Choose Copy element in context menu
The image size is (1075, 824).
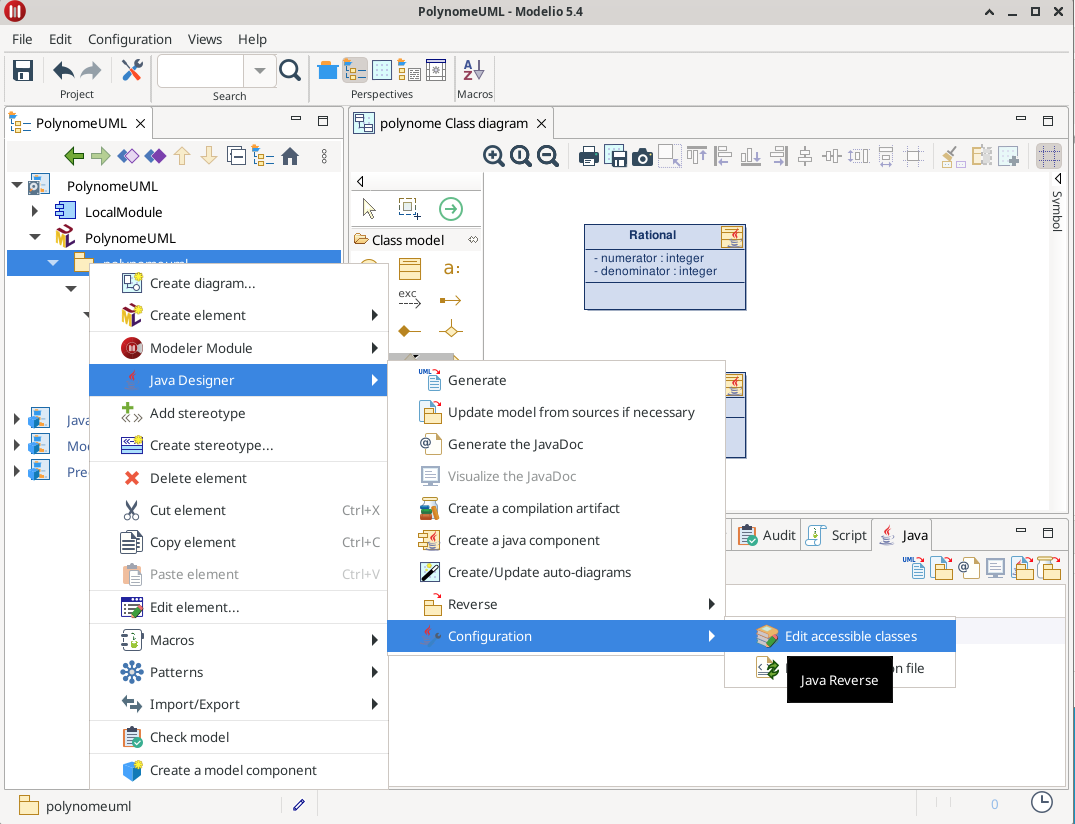tap(239, 542)
